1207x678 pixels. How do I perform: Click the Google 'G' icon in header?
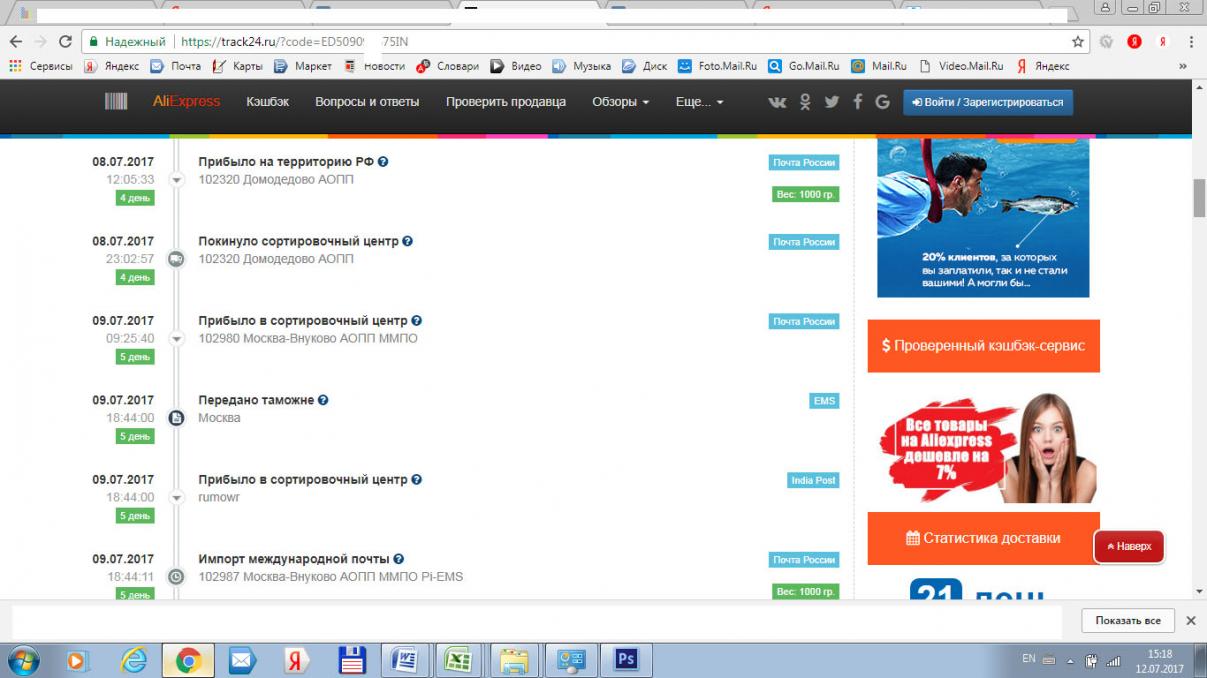[x=882, y=102]
